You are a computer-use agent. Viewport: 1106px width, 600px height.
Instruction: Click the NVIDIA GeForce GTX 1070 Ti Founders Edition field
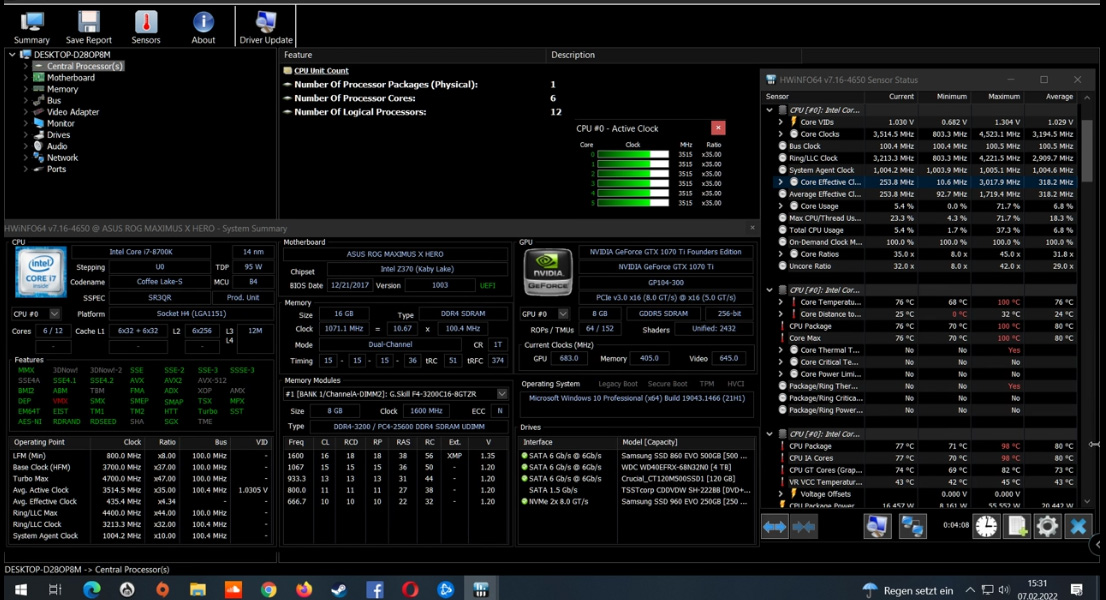pyautogui.click(x=665, y=252)
